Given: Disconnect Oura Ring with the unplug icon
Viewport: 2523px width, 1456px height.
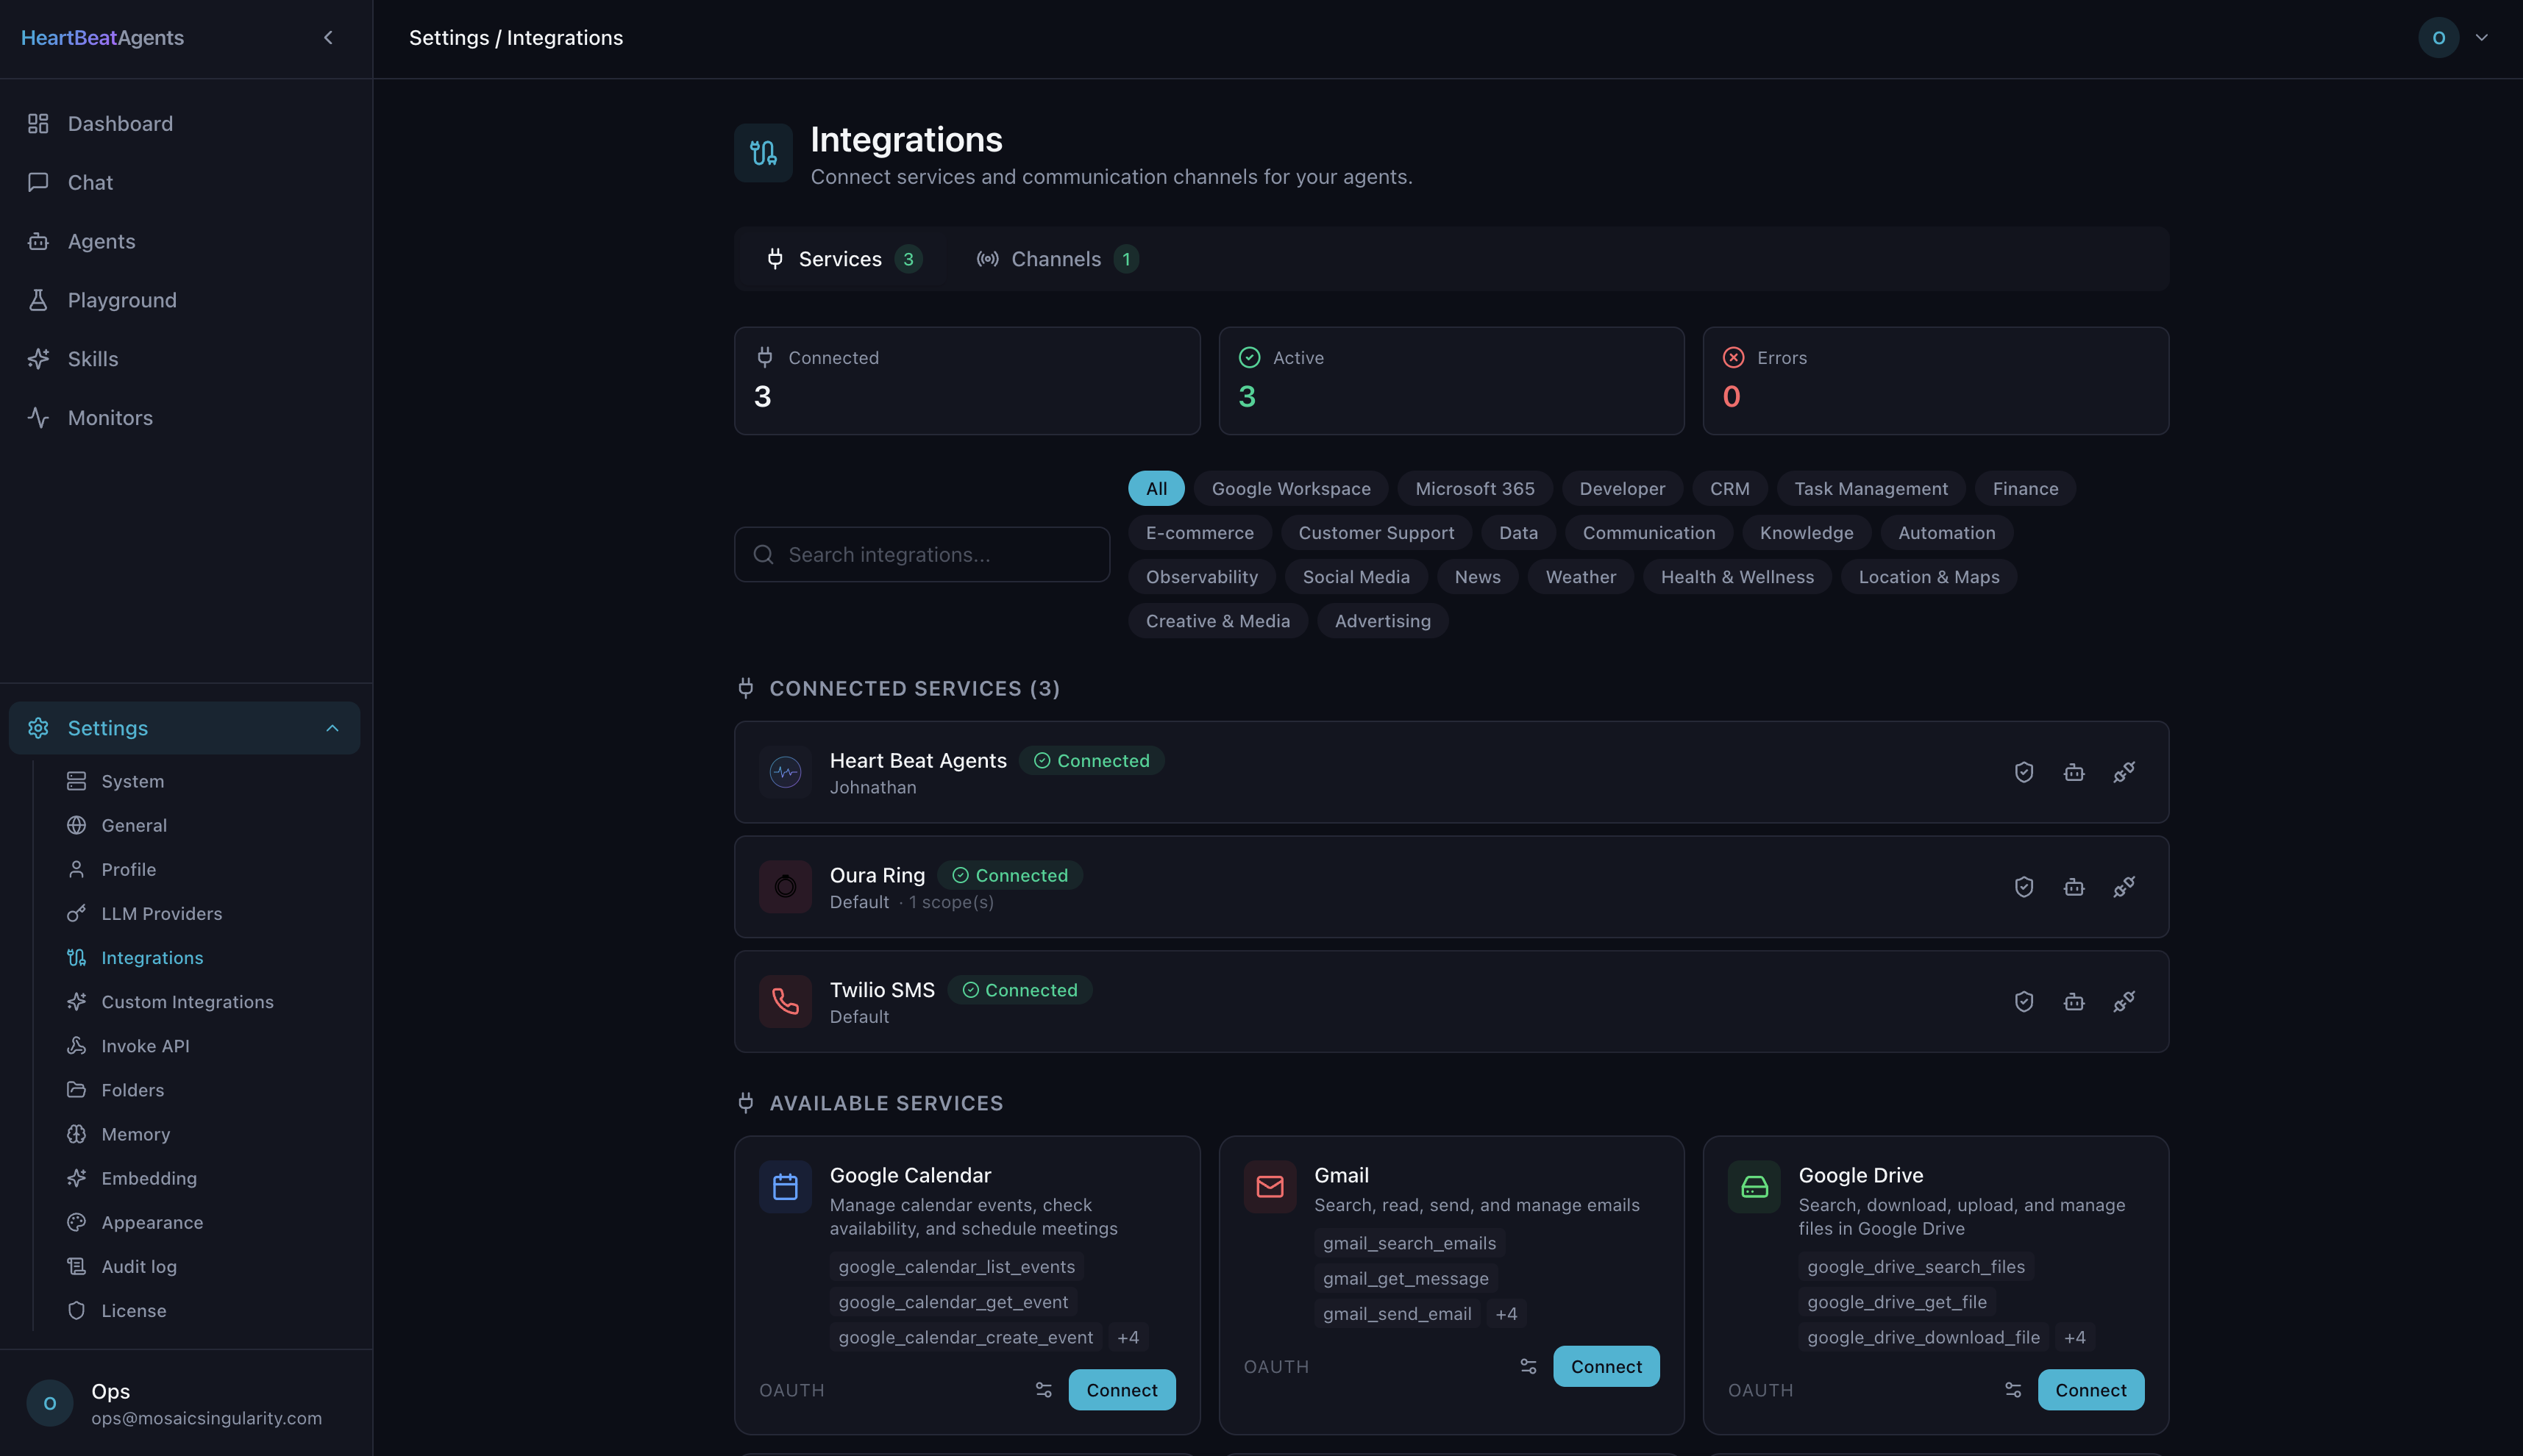Looking at the screenshot, I should pos(2124,887).
